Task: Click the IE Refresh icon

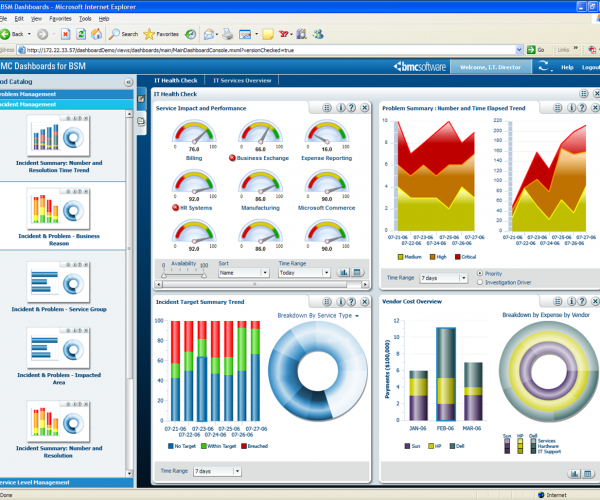Action: pos(81,34)
